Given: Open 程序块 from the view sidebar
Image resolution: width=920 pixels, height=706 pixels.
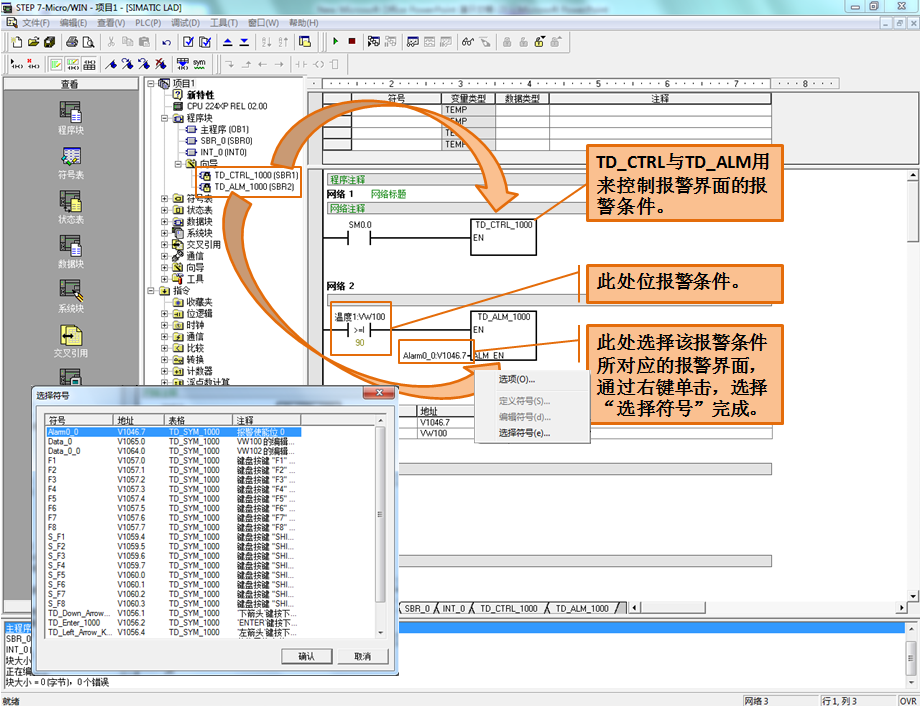Looking at the screenshot, I should pyautogui.click(x=70, y=118).
